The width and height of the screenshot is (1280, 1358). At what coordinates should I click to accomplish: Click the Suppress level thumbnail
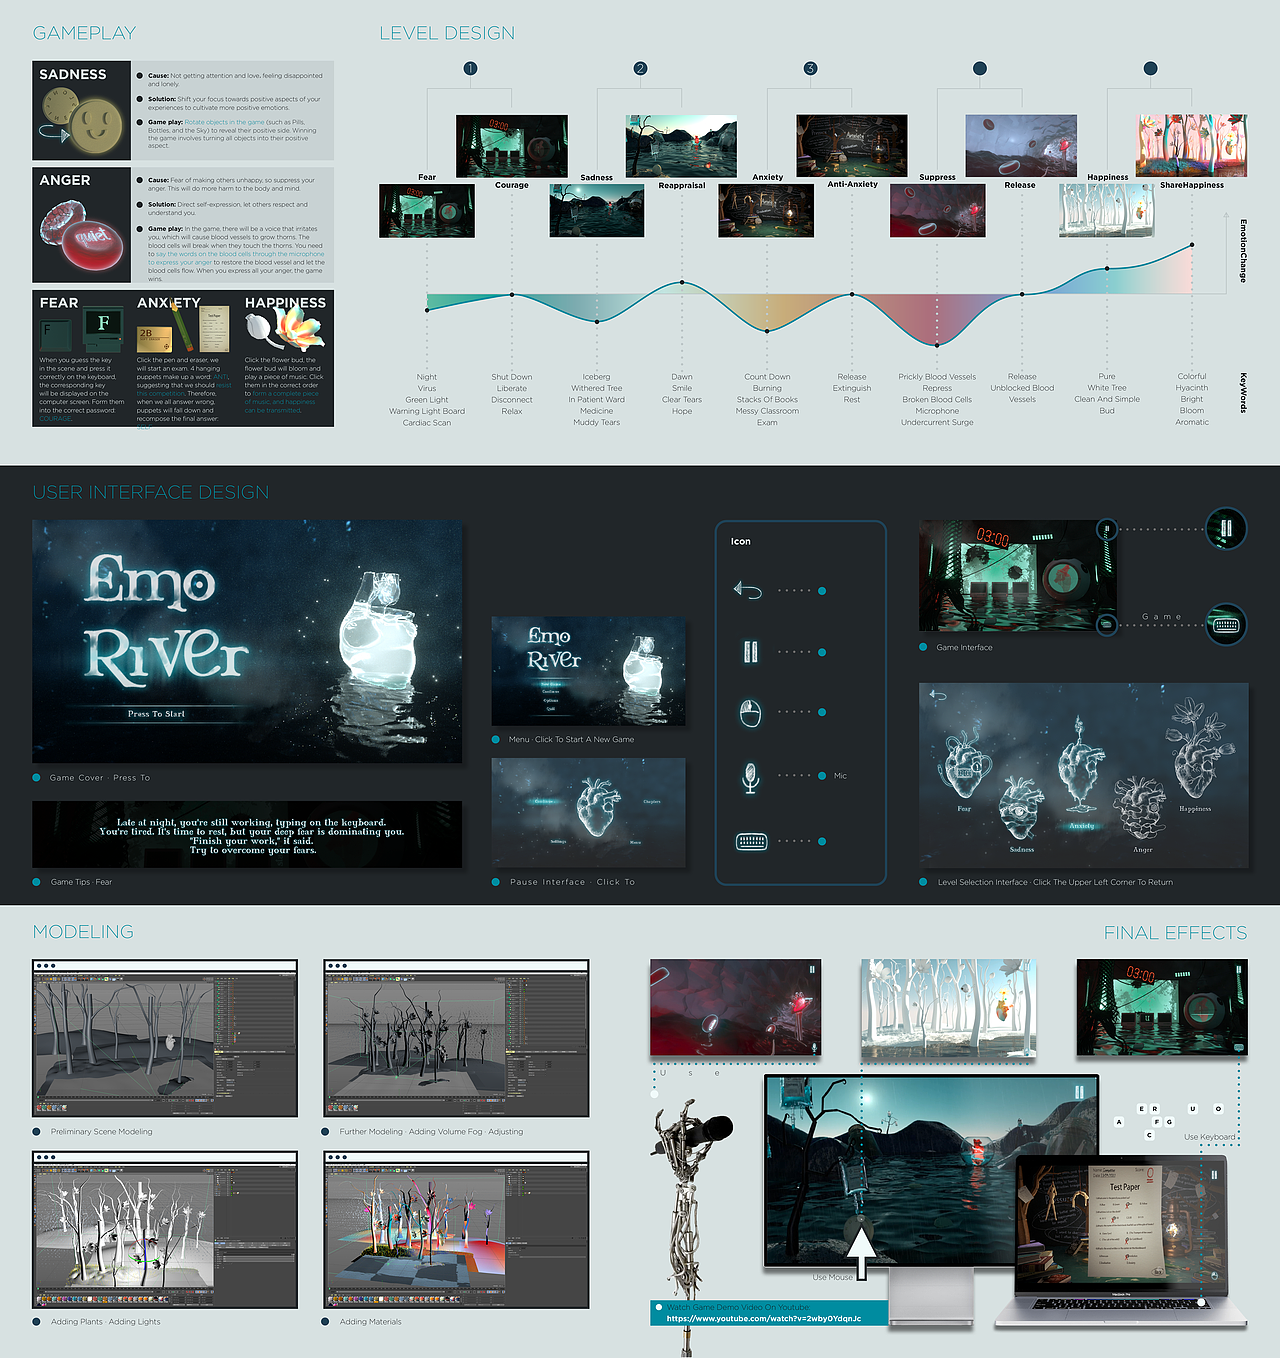(x=938, y=211)
